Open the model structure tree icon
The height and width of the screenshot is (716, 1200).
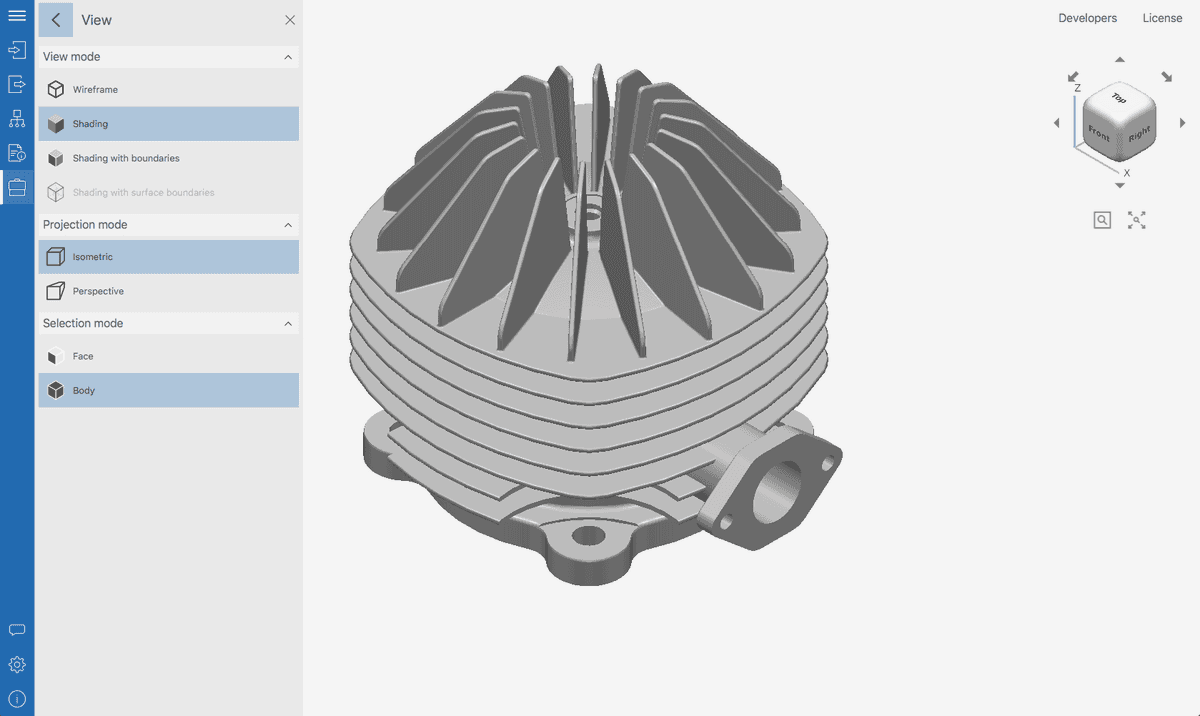17,119
